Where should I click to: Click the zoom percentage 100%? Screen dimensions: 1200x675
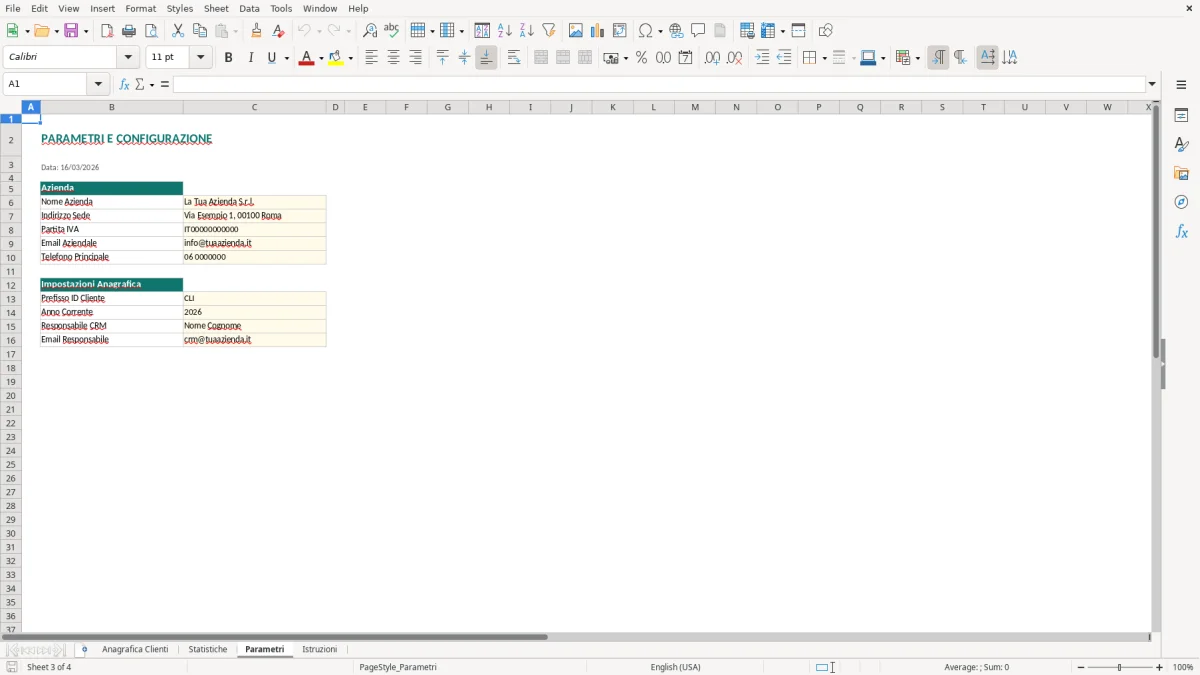pyautogui.click(x=1183, y=667)
